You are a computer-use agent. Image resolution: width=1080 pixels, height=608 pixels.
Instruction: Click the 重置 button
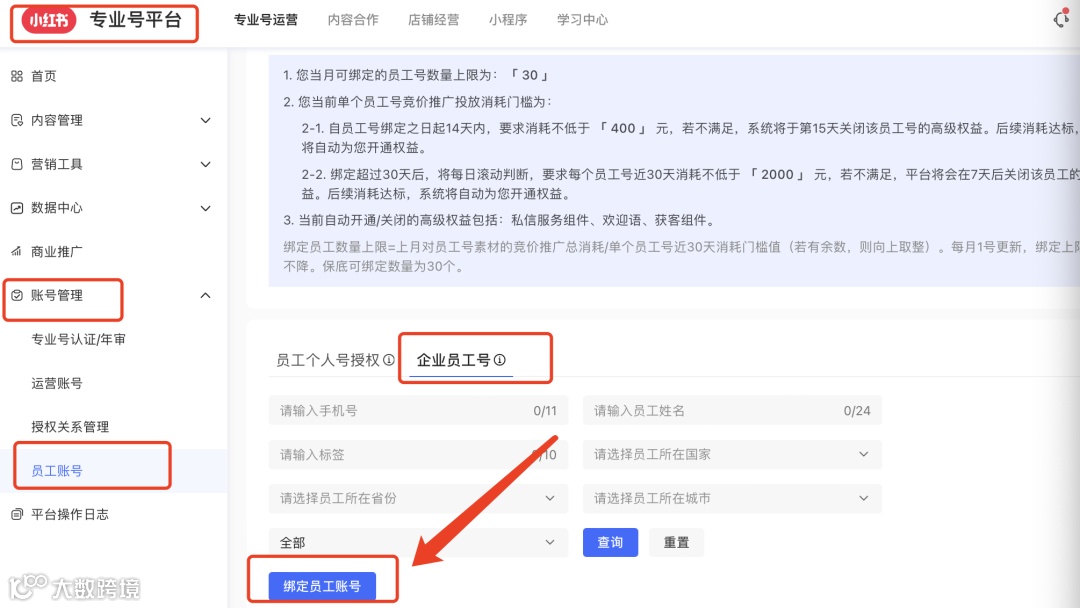point(676,543)
